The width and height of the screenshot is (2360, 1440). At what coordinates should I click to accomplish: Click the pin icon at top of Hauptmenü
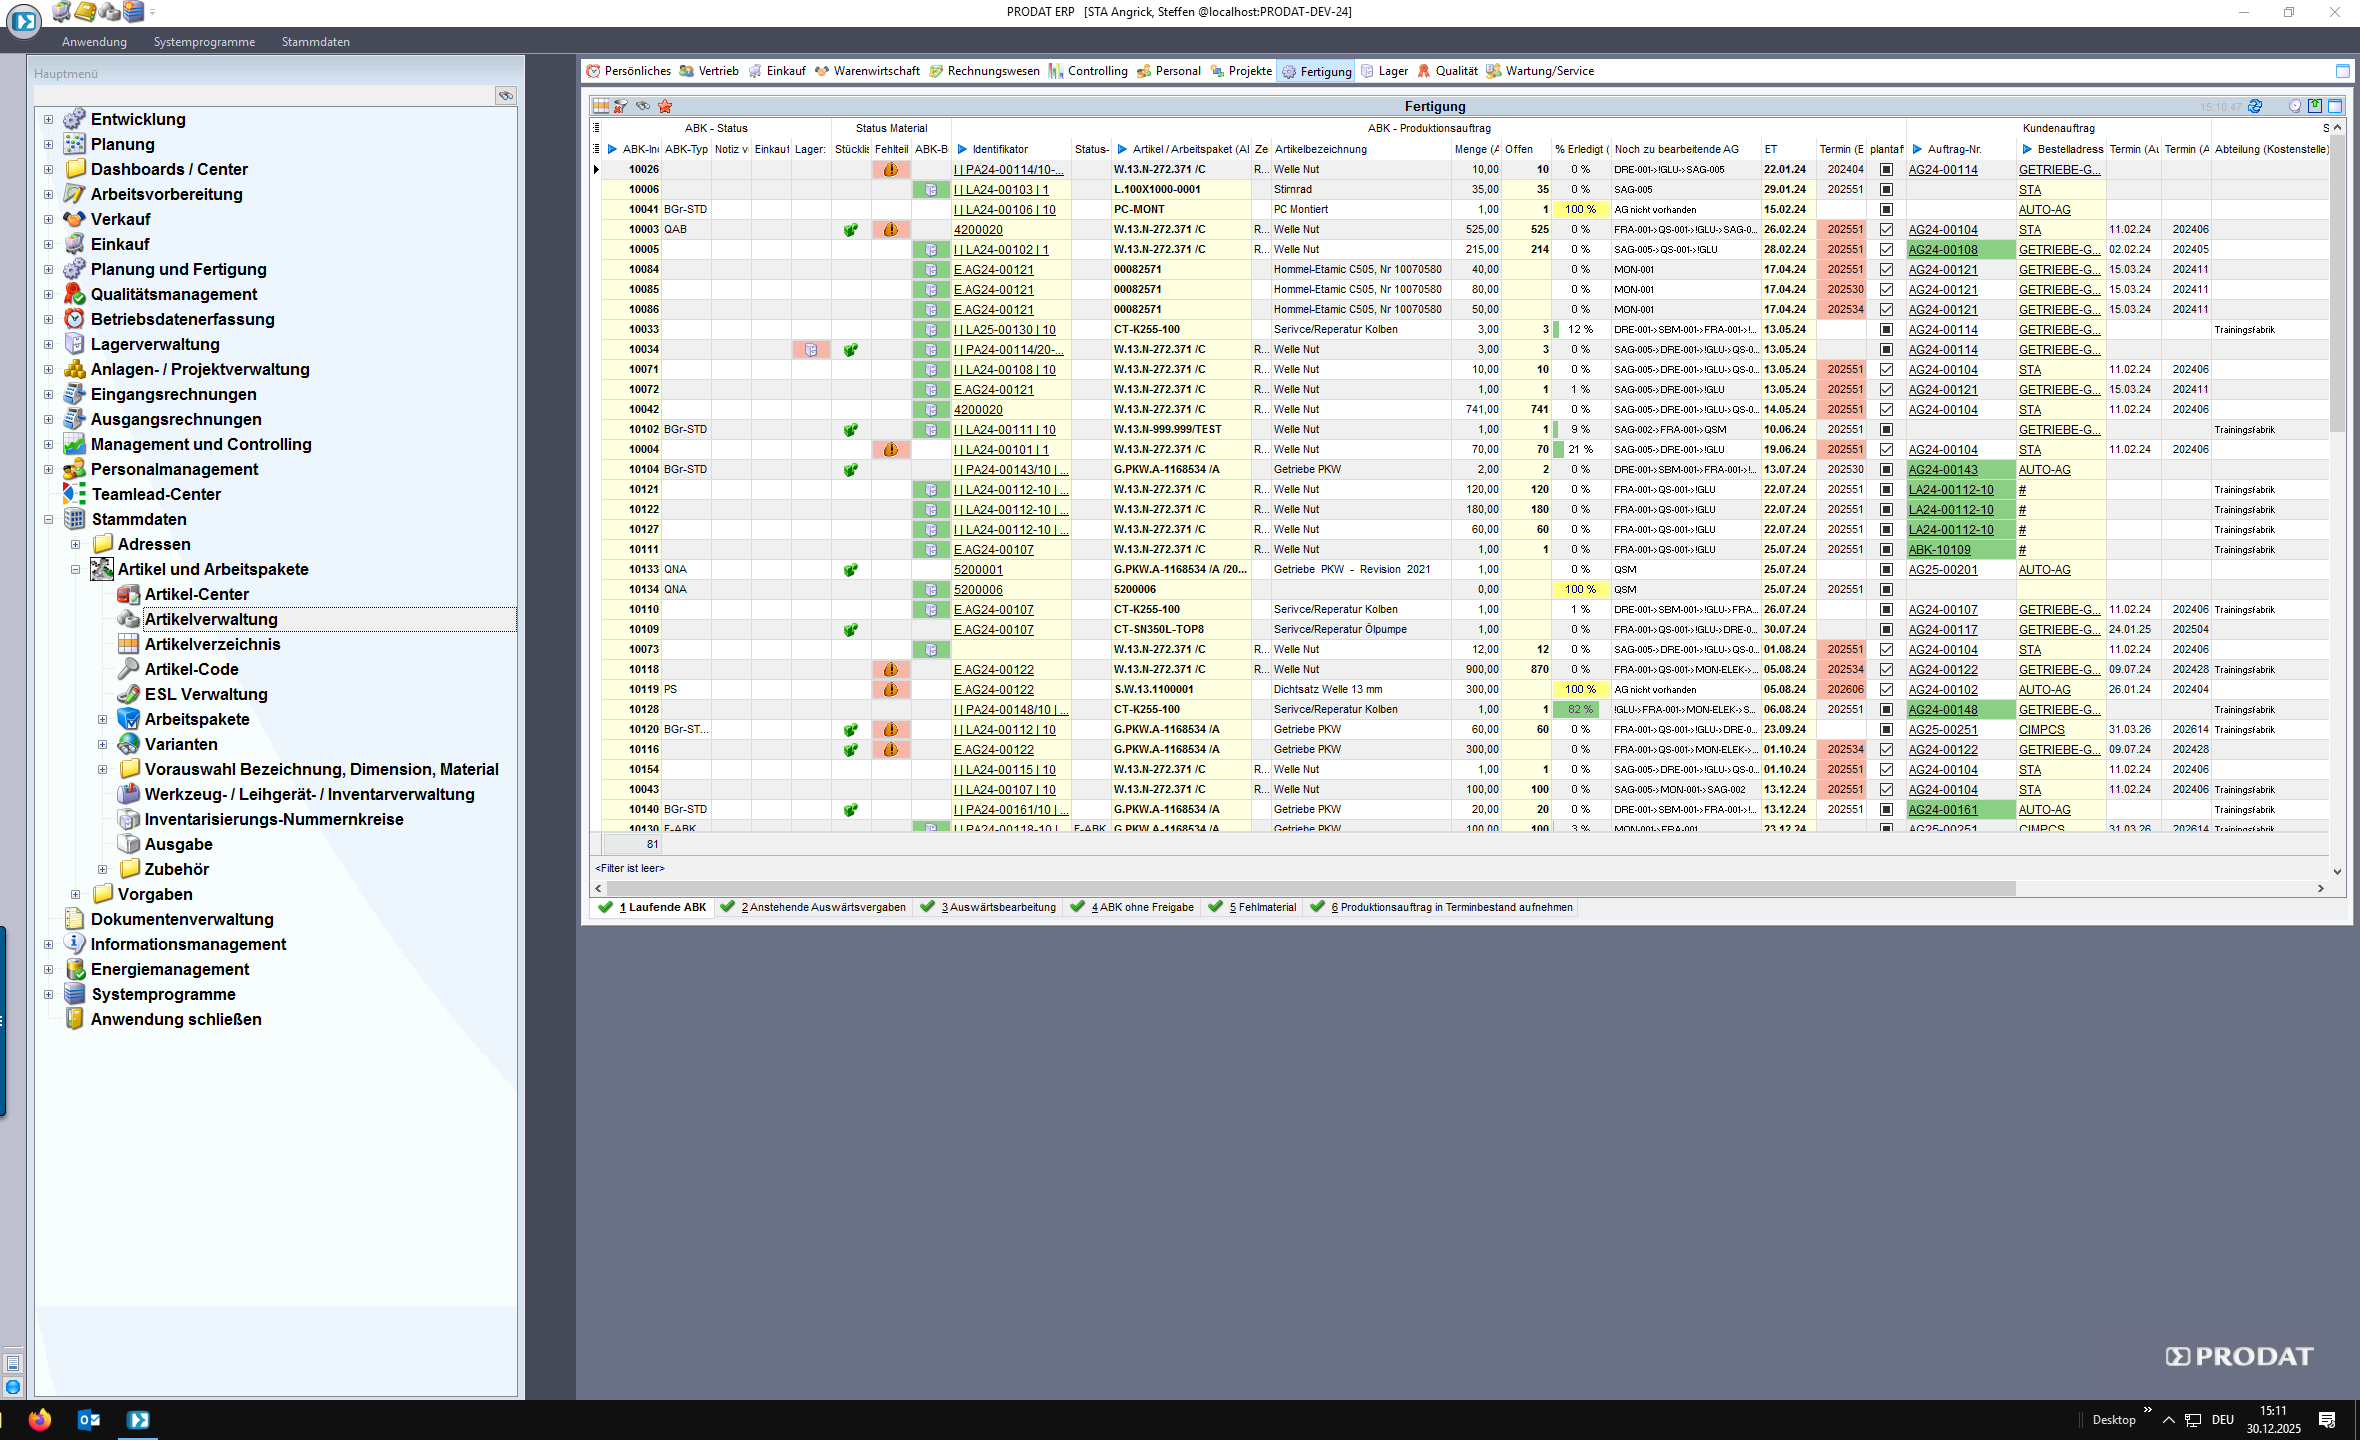[x=506, y=96]
